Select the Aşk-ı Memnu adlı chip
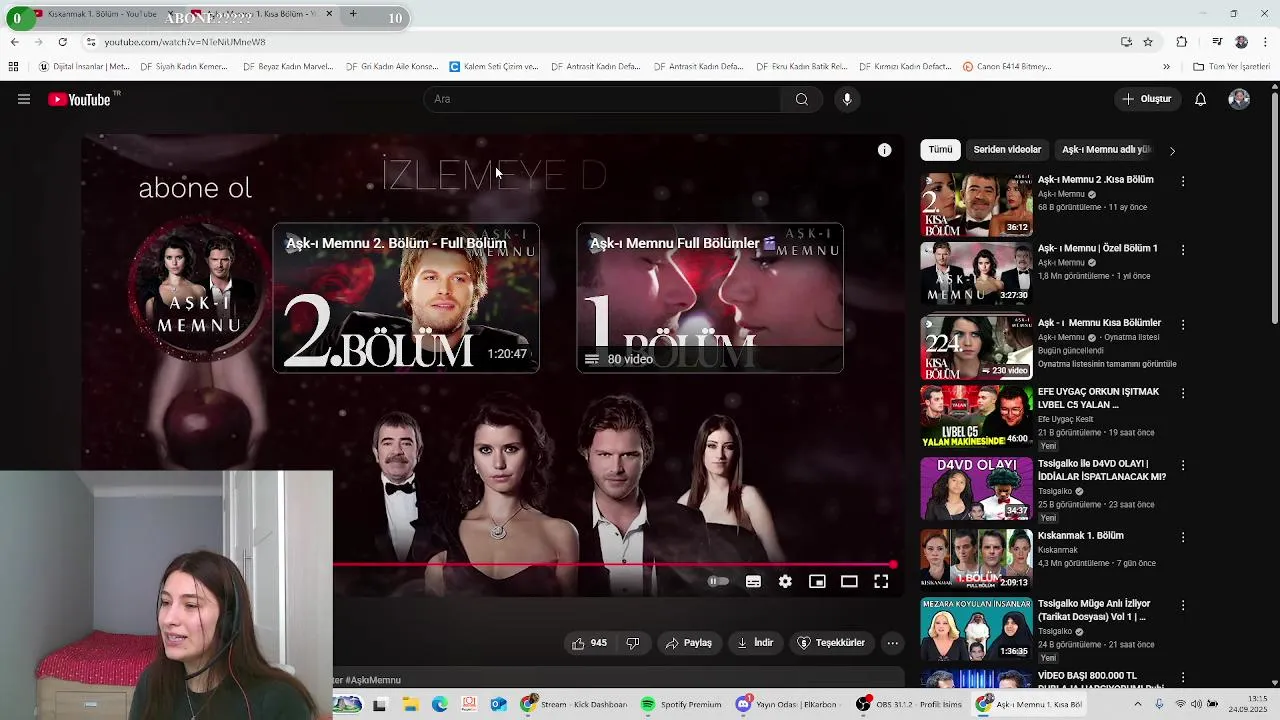1280x720 pixels. tap(1106, 150)
